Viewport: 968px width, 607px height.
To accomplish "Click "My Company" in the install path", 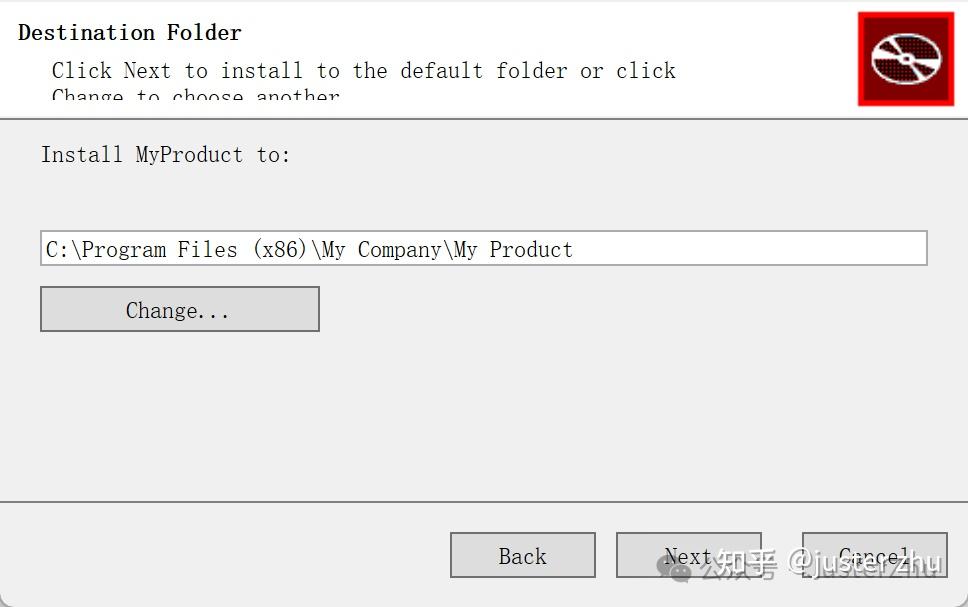I will click(384, 249).
